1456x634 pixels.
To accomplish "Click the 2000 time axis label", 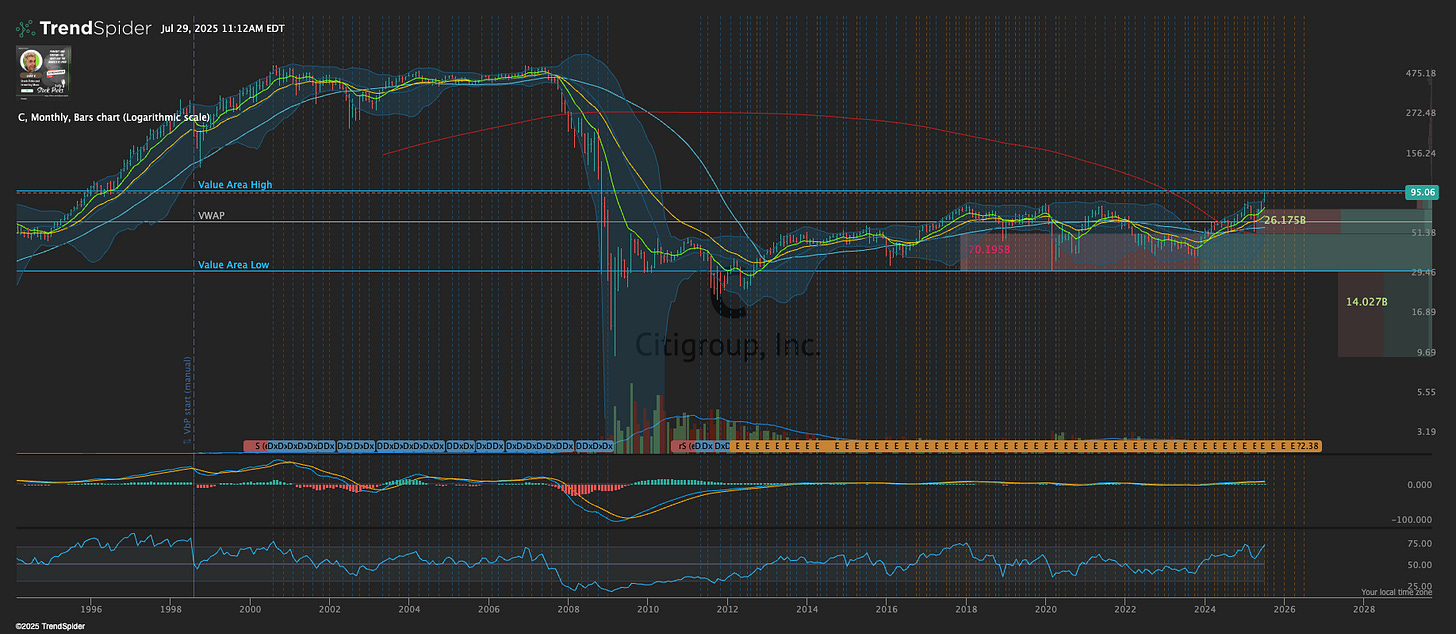I will point(250,608).
